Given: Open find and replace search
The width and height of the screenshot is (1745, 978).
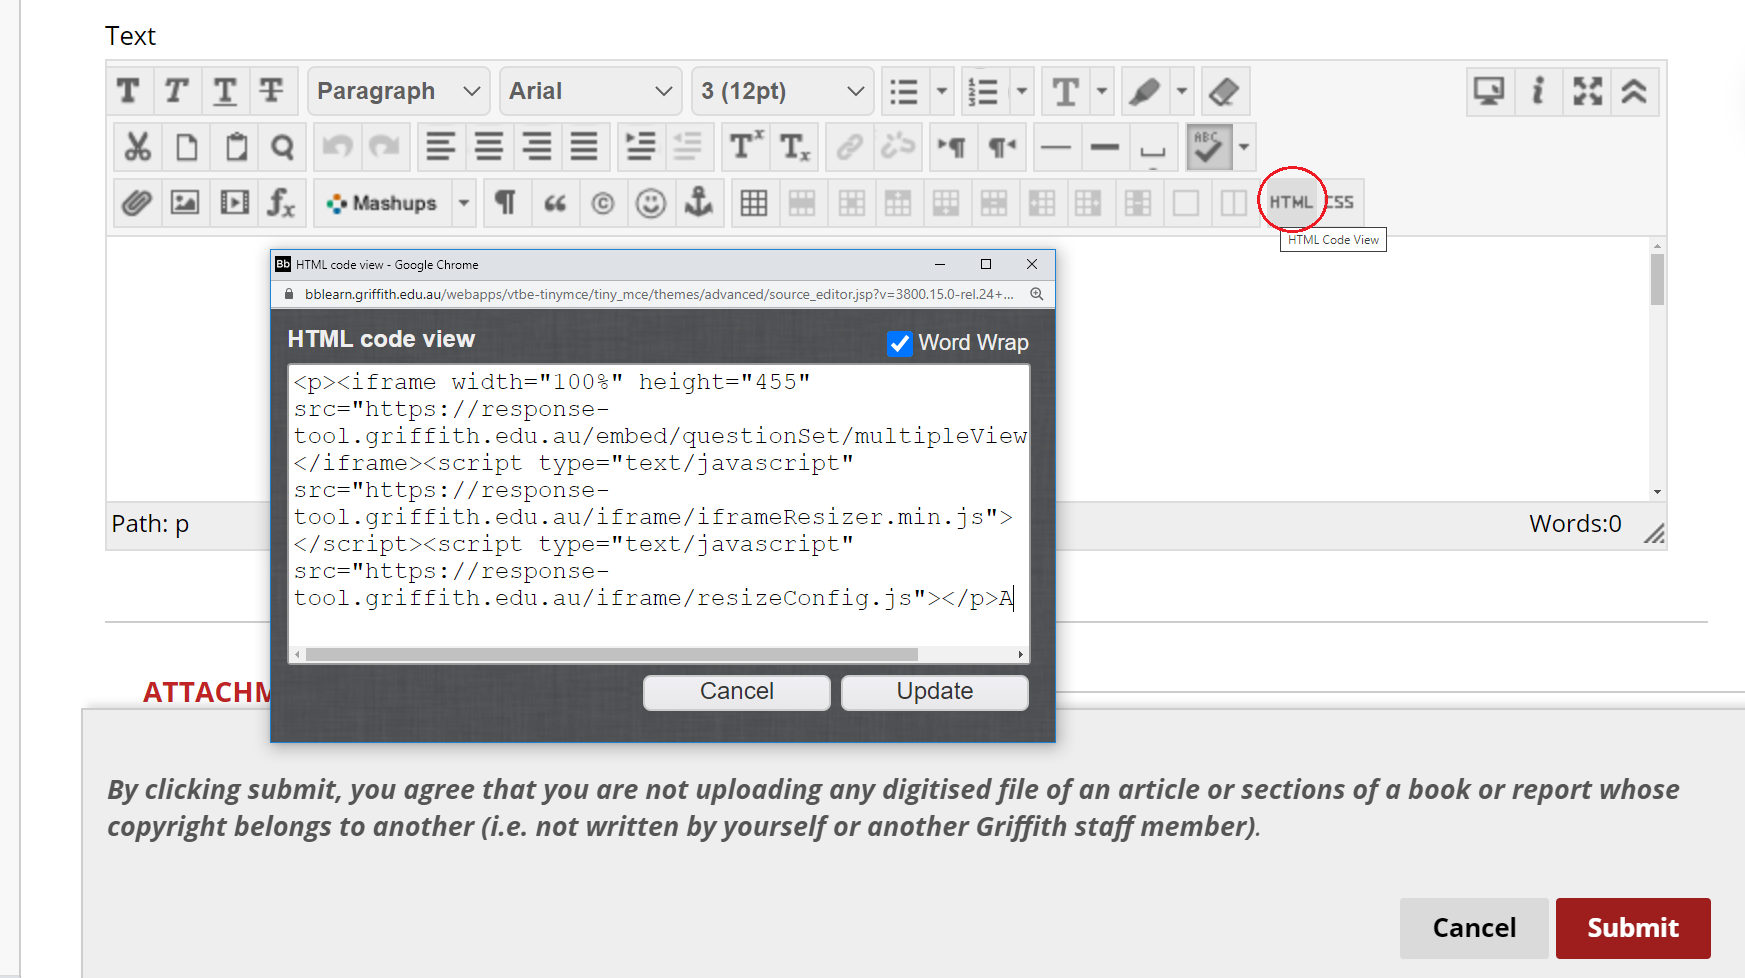Looking at the screenshot, I should tap(283, 148).
